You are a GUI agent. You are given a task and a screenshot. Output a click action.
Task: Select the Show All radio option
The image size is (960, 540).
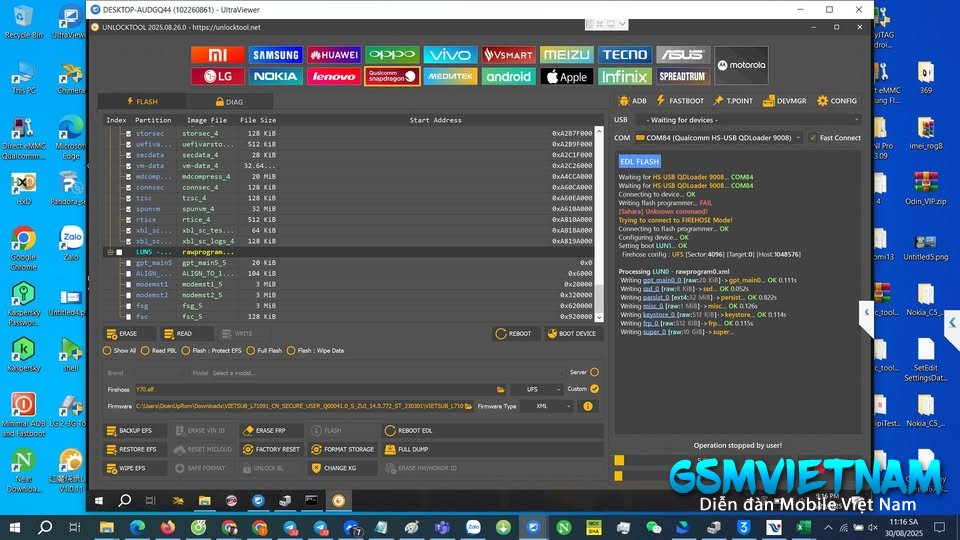(x=107, y=351)
